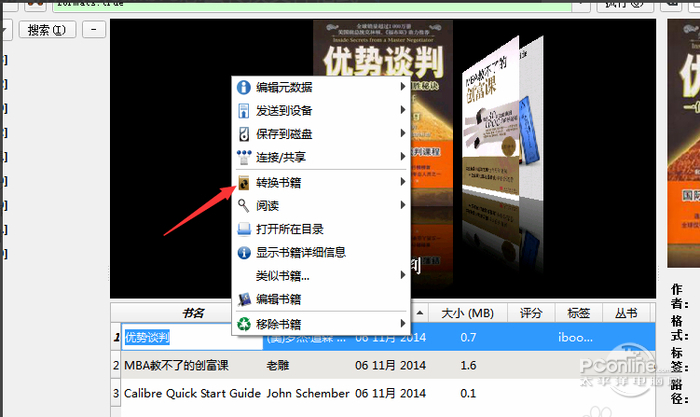Select 移除书籍 menu entry
Viewport: 700px width, 417px height.
point(321,324)
